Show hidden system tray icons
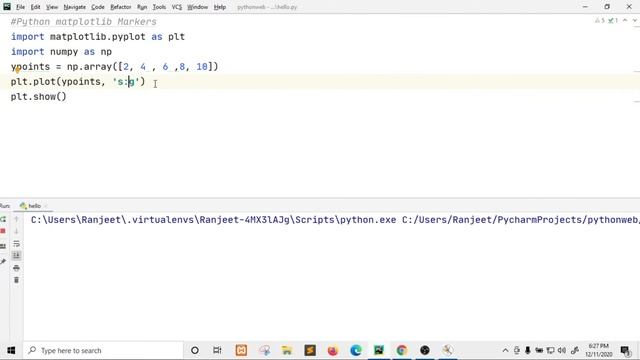This screenshot has height=360, width=640. (x=505, y=350)
